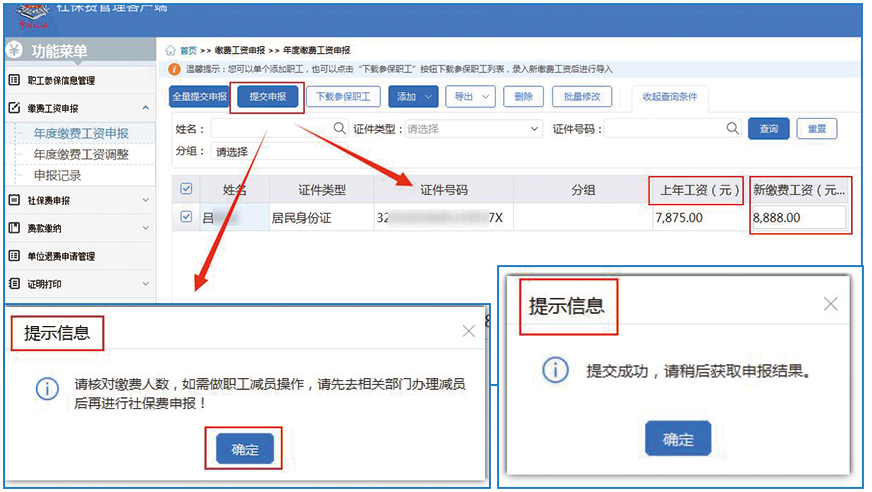Click the 证明打印 menu icon
Viewport: 872px width, 492px height.
tap(14, 284)
